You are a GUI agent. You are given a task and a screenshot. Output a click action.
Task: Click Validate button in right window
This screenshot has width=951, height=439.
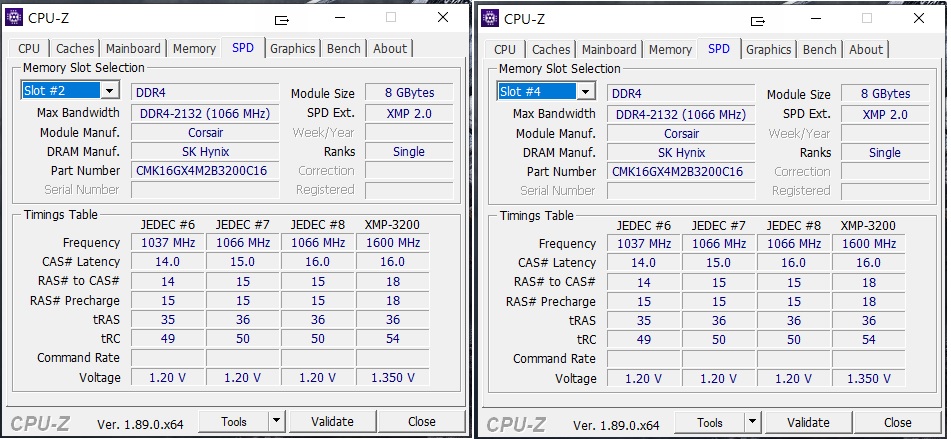(x=808, y=422)
